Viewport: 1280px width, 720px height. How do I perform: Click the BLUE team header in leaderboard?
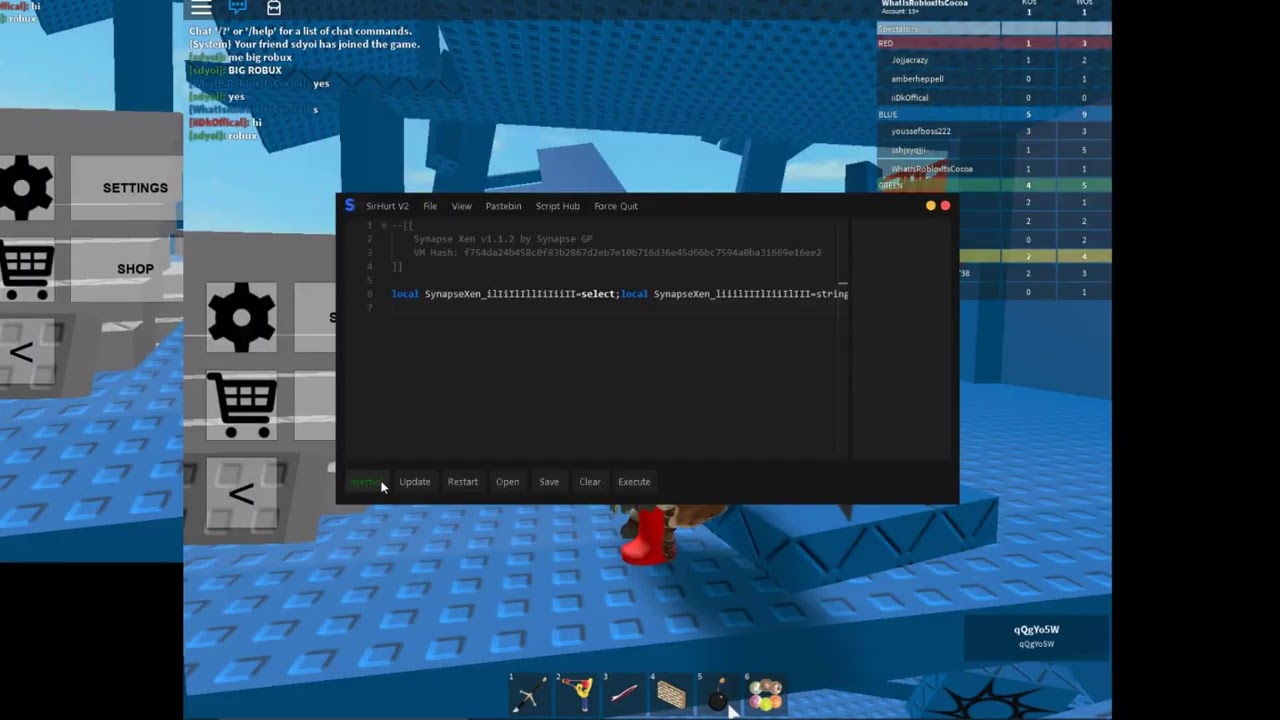click(994, 114)
